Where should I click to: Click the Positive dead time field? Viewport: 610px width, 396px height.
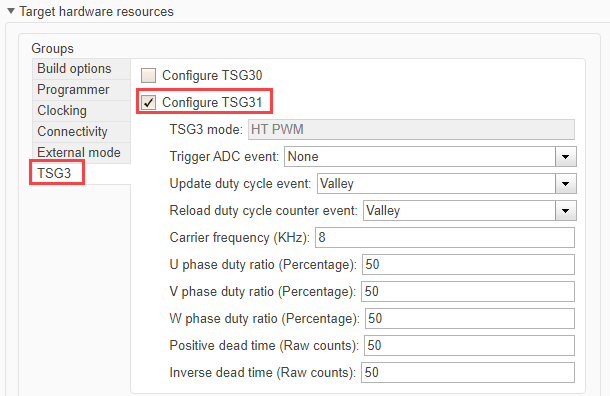click(469, 345)
